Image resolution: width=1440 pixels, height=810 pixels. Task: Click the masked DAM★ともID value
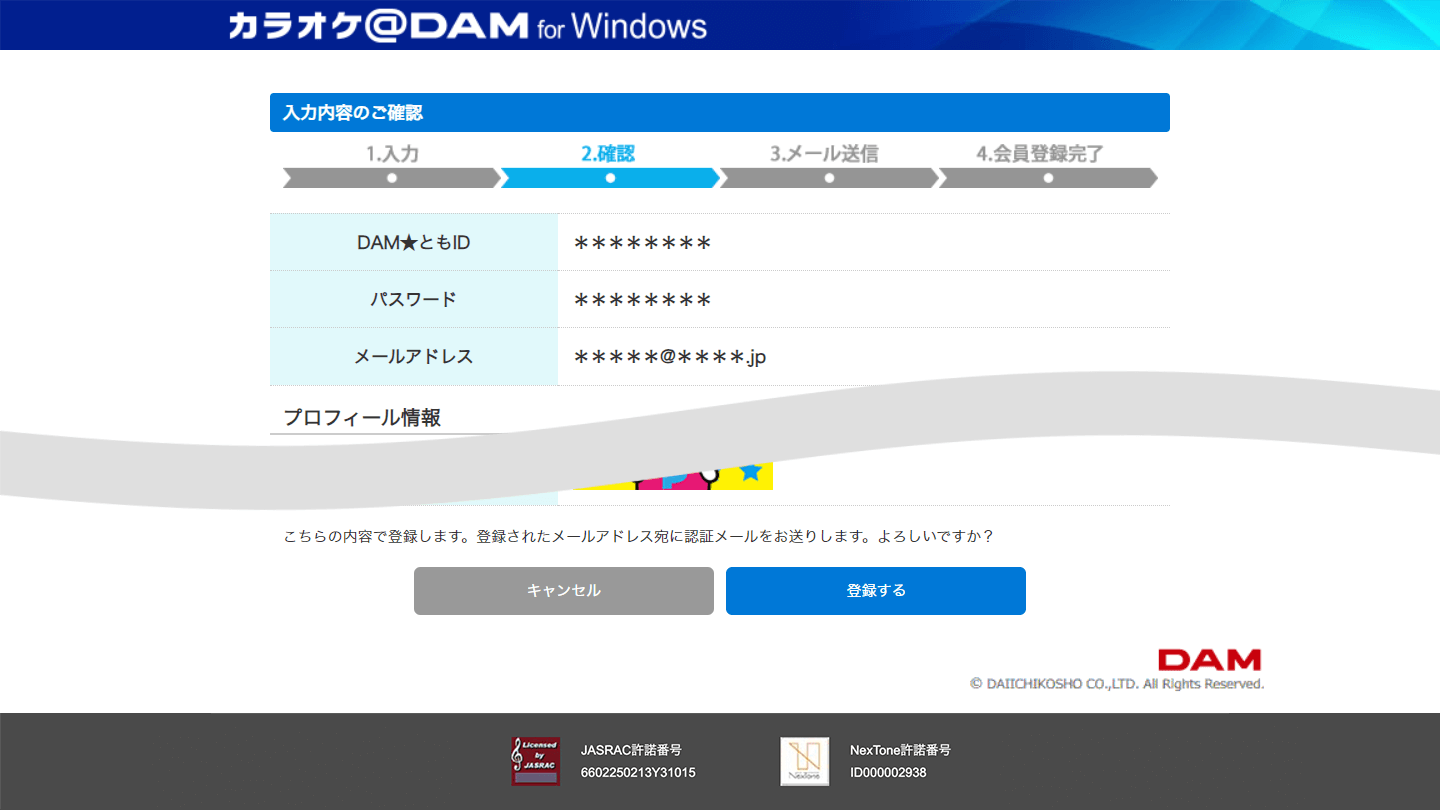click(643, 243)
